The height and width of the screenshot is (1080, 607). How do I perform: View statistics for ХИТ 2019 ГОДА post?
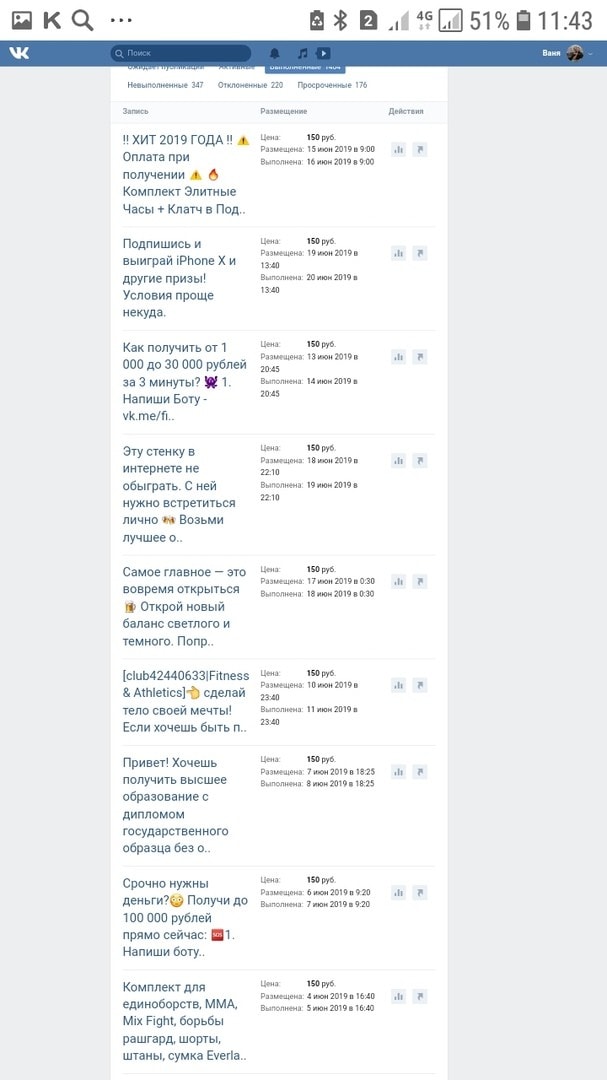[x=398, y=149]
